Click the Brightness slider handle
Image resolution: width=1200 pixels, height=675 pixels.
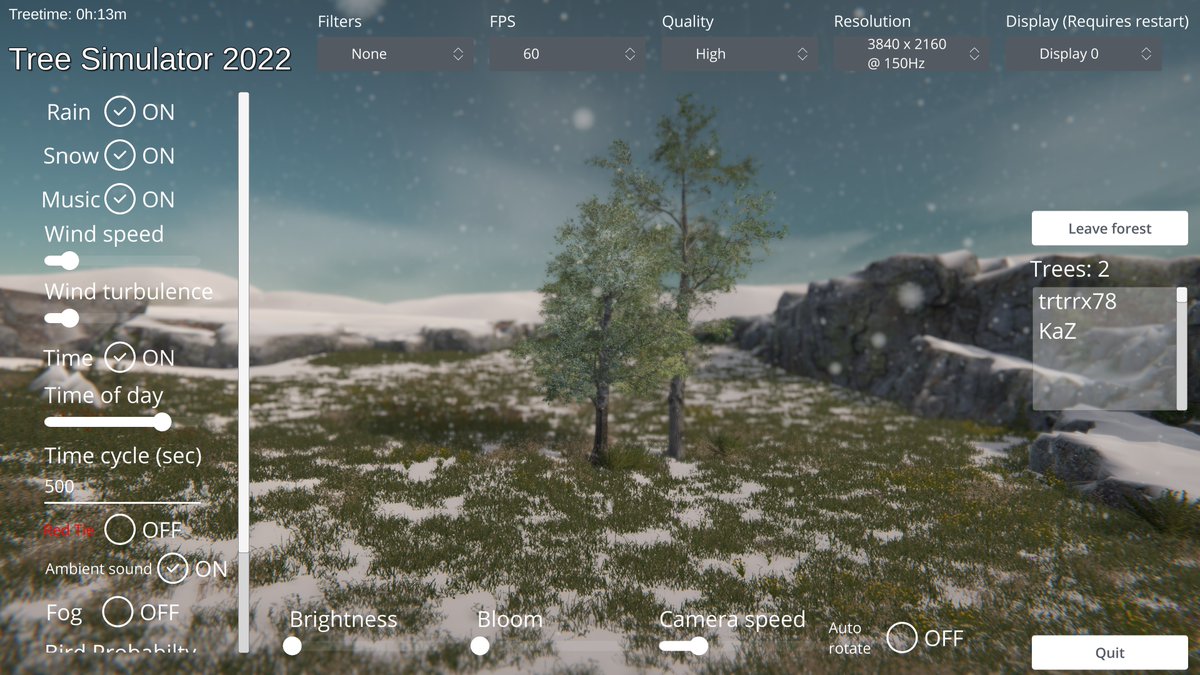click(292, 646)
